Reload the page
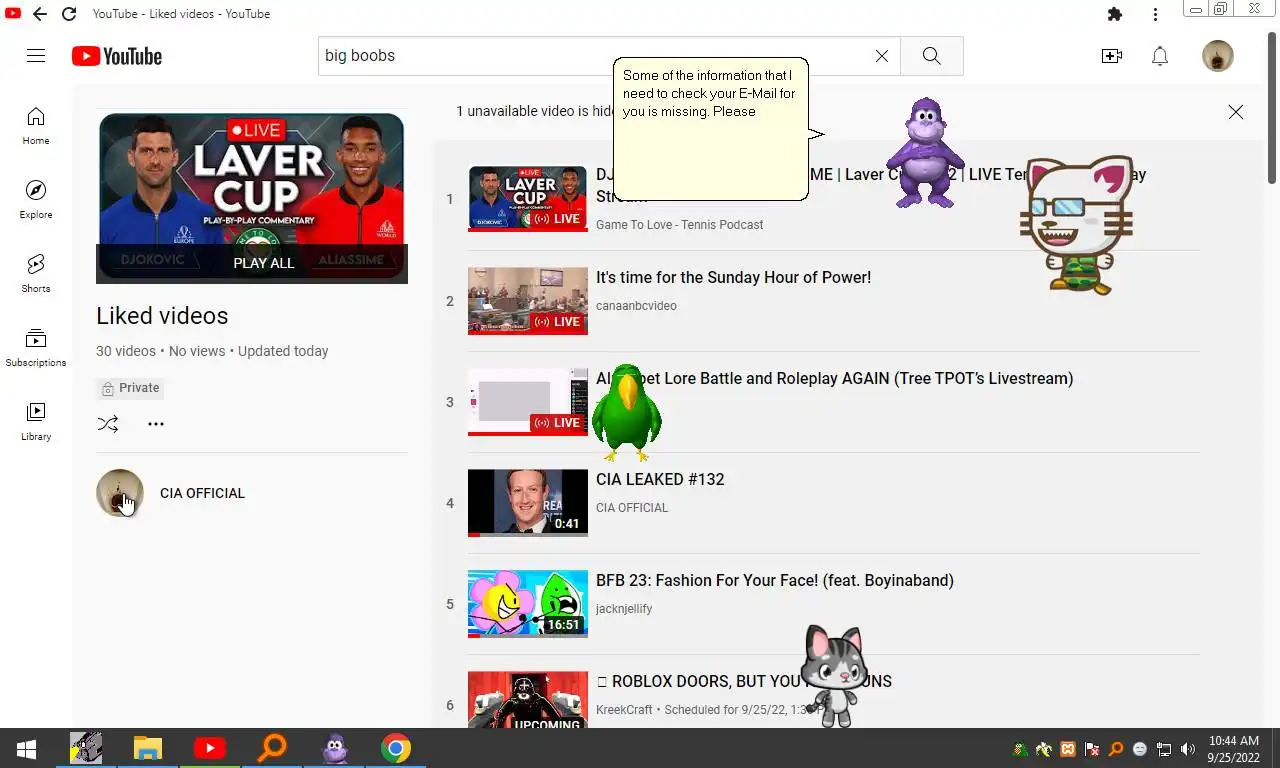The width and height of the screenshot is (1280, 768). pyautogui.click(x=69, y=14)
